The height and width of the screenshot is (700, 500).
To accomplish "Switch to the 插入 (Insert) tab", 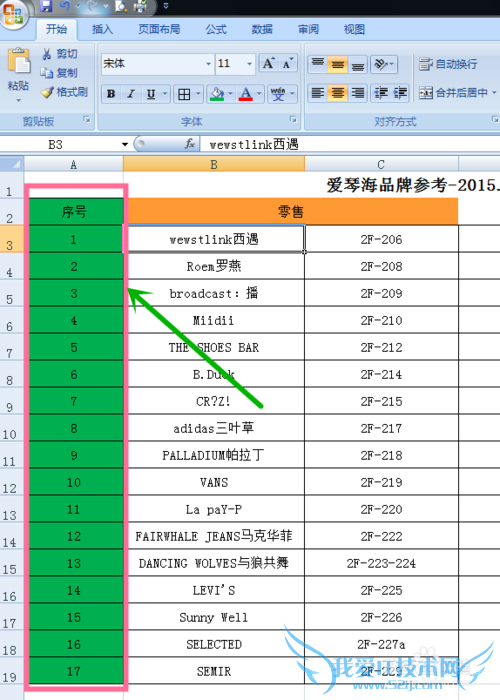I will pyautogui.click(x=102, y=29).
